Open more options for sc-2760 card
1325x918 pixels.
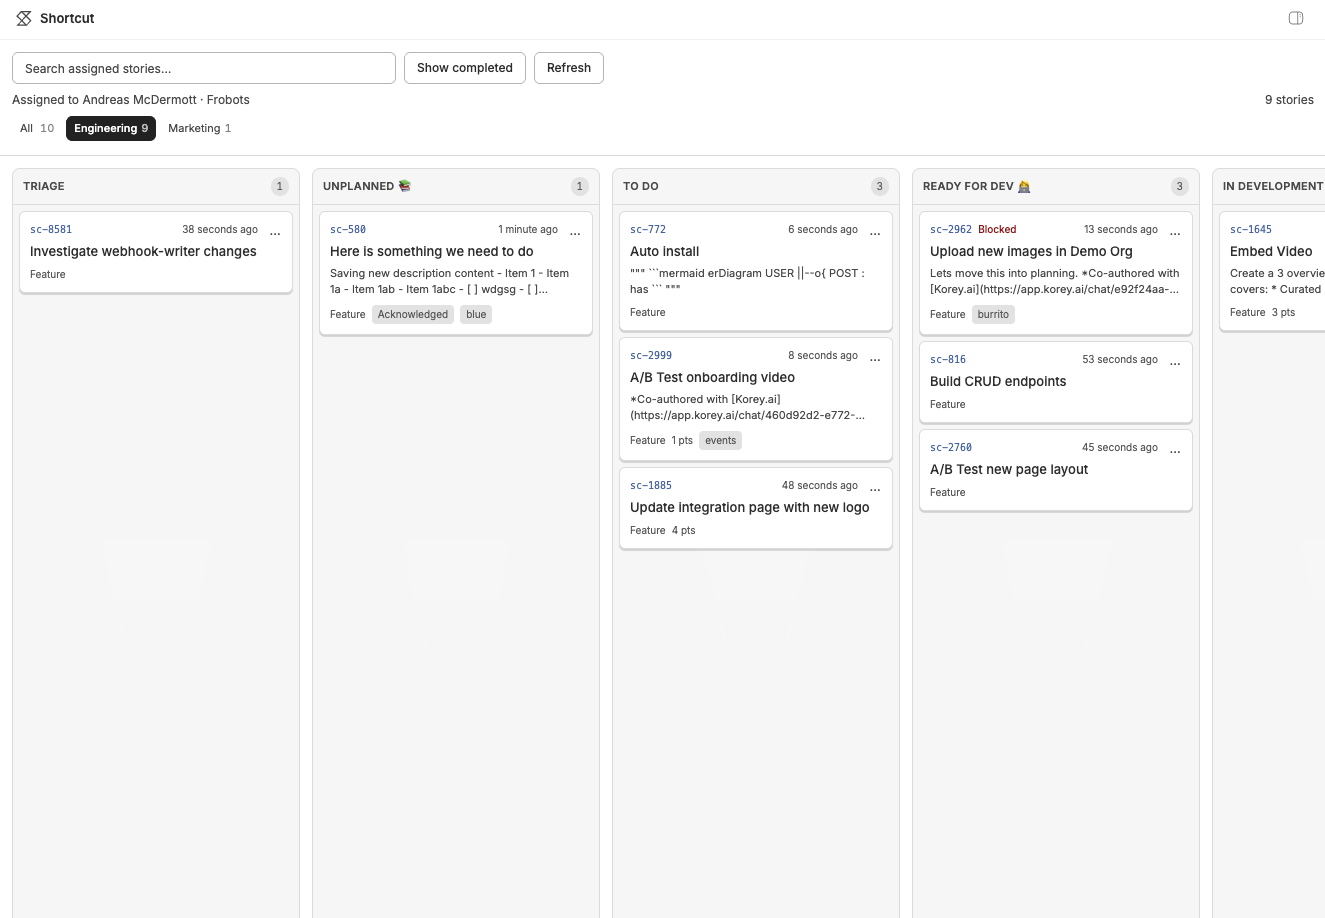[1175, 449]
